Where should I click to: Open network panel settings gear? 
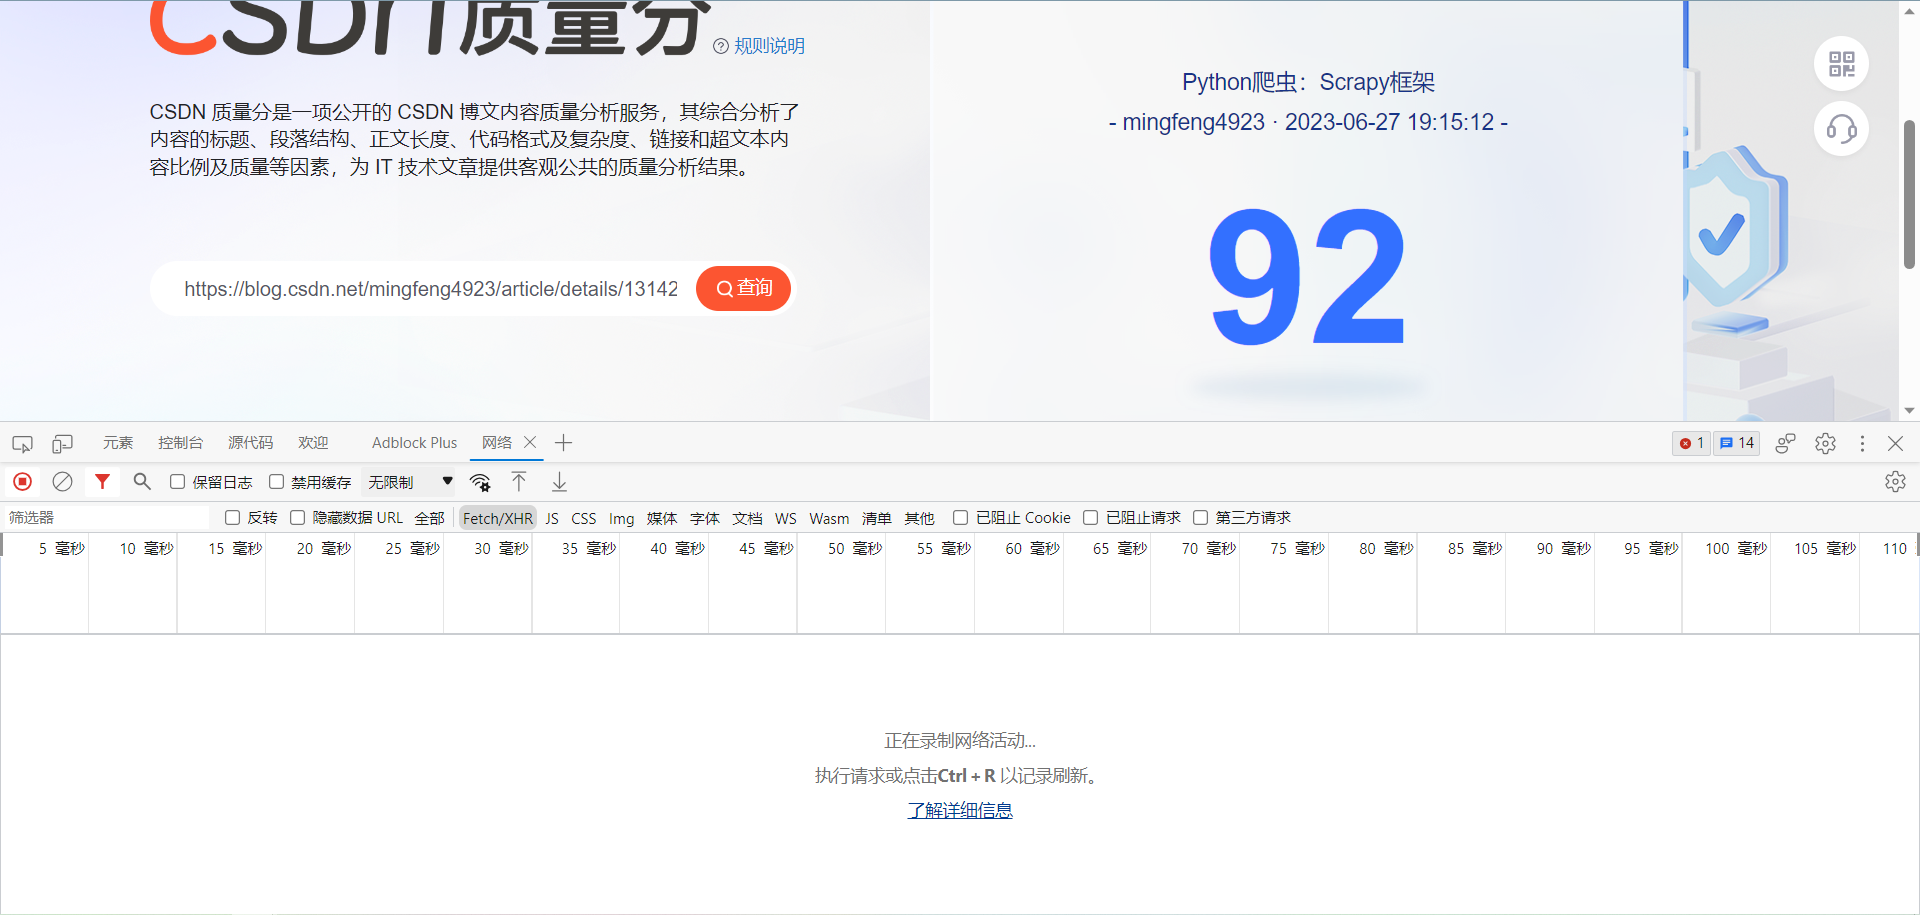point(1895,482)
